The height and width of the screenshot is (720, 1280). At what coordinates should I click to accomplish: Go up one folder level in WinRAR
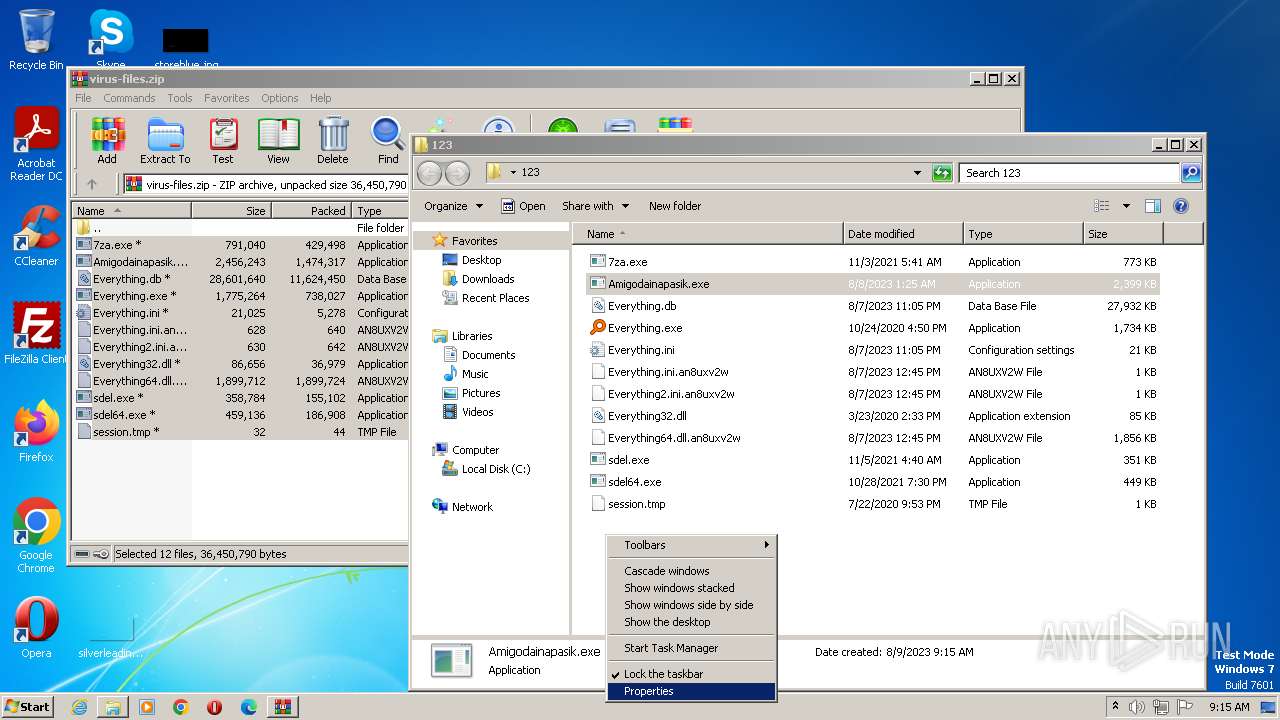point(92,184)
